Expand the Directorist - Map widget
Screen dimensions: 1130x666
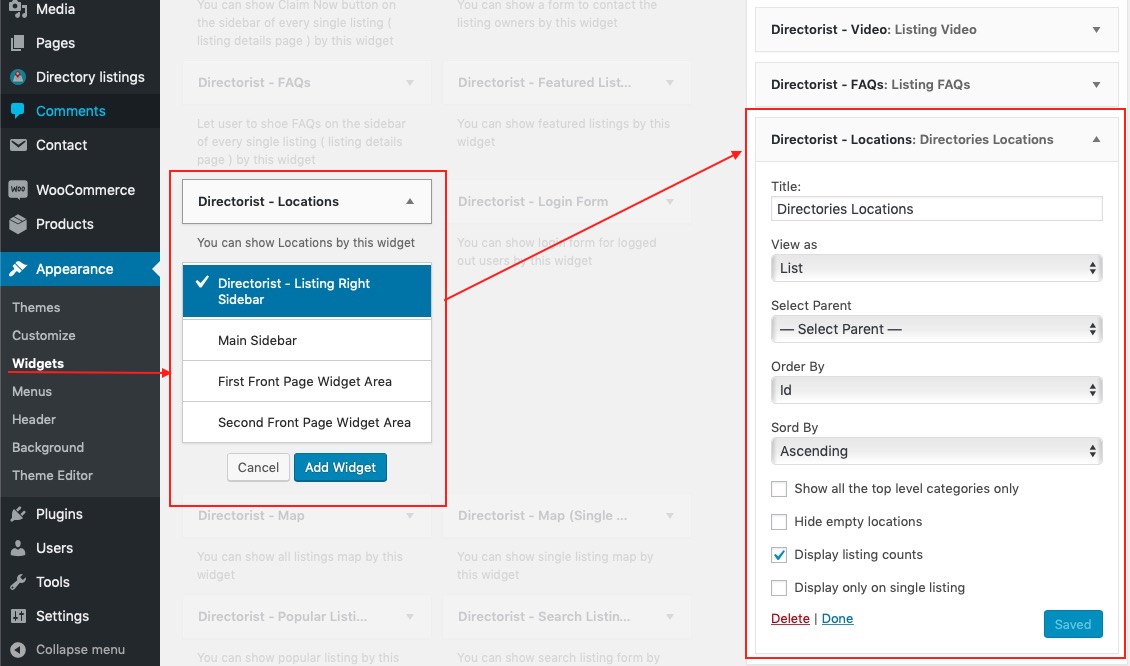click(410, 516)
